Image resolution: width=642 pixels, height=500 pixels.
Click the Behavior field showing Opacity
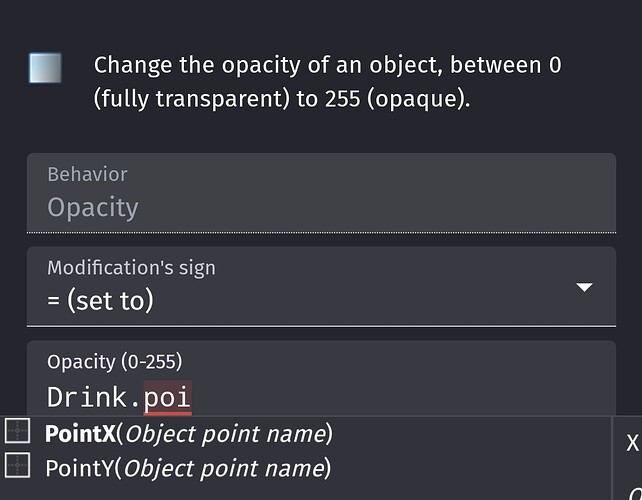point(320,207)
